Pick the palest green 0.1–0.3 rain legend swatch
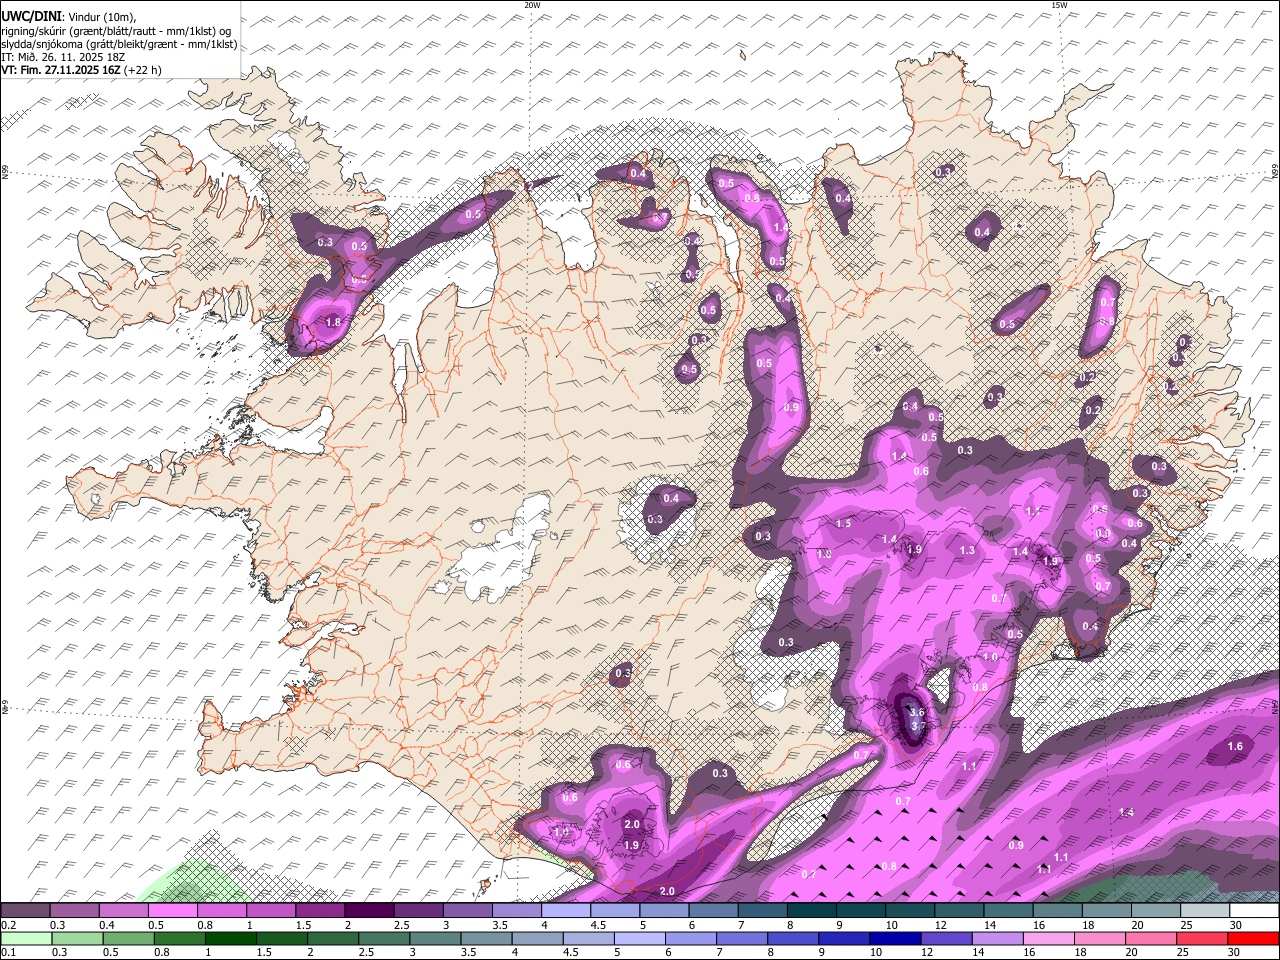Viewport: 1280px width, 960px height. (26, 938)
